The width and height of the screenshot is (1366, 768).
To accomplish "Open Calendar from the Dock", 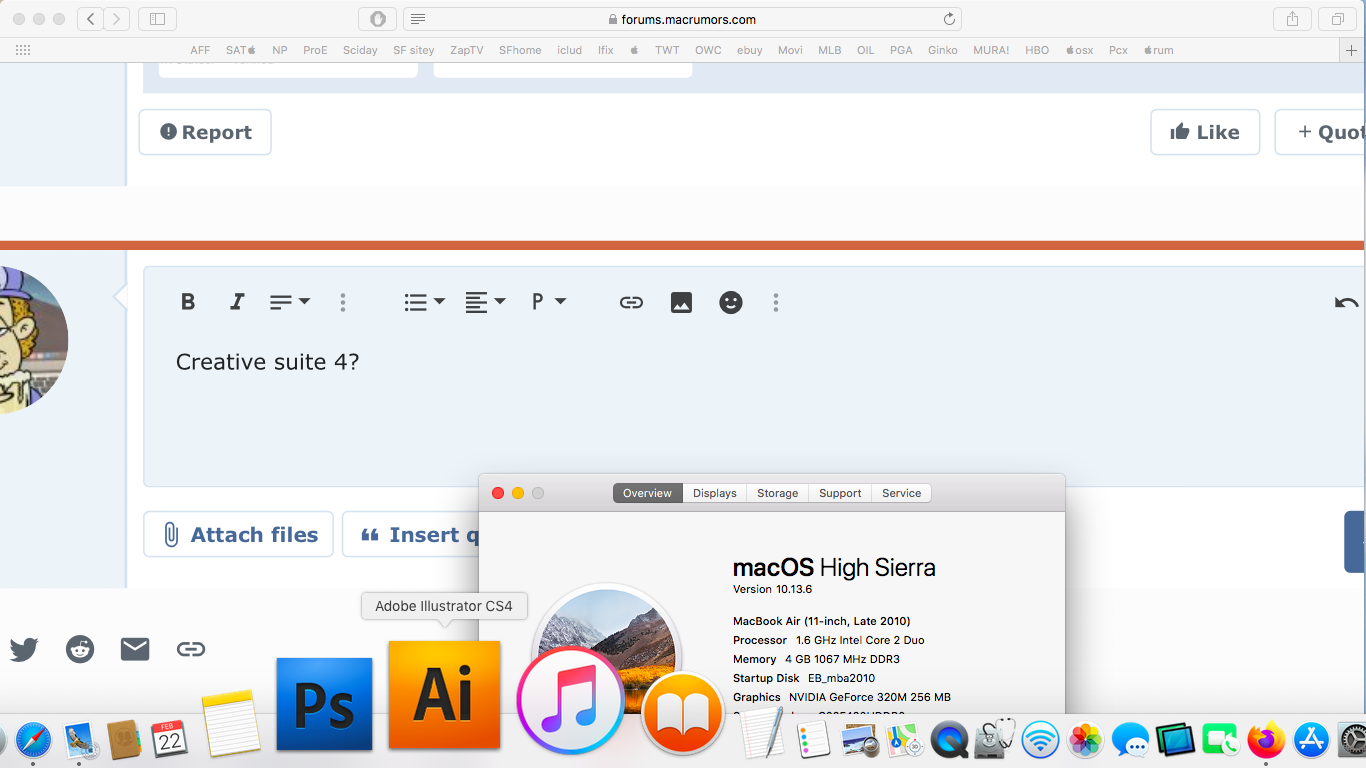I will click(x=170, y=739).
